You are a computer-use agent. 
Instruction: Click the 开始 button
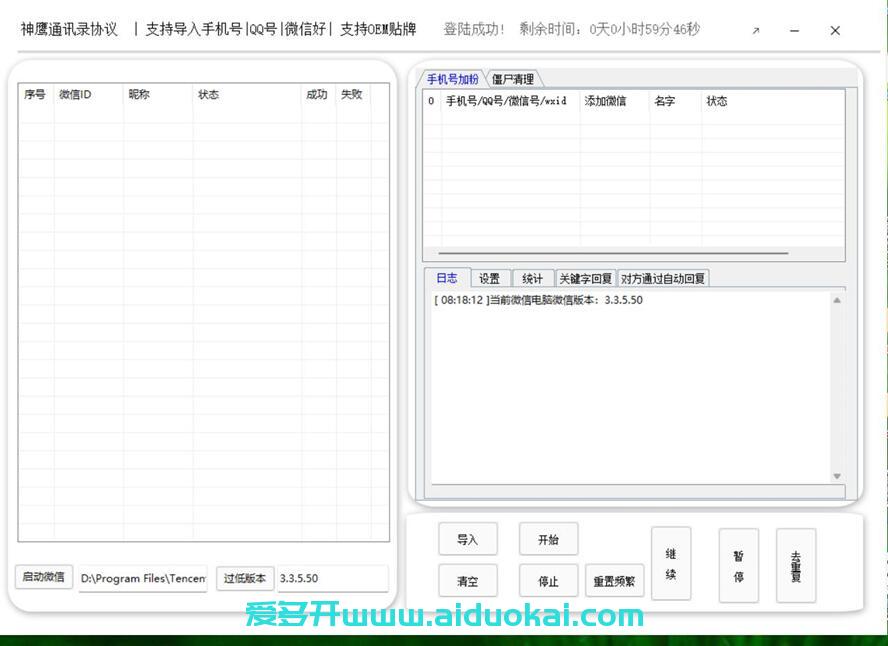(548, 539)
